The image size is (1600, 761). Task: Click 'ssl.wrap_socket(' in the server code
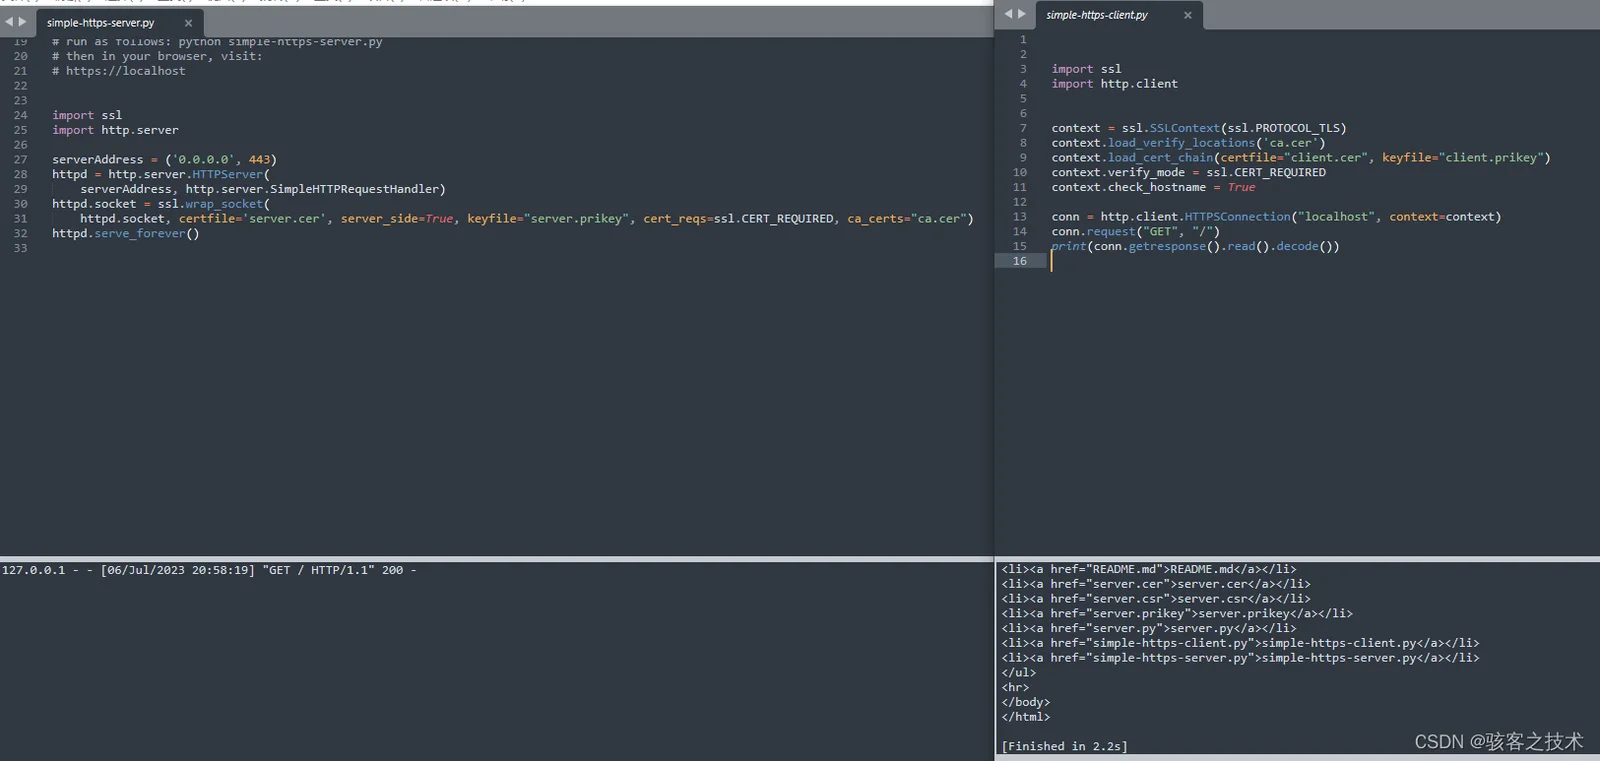click(214, 204)
